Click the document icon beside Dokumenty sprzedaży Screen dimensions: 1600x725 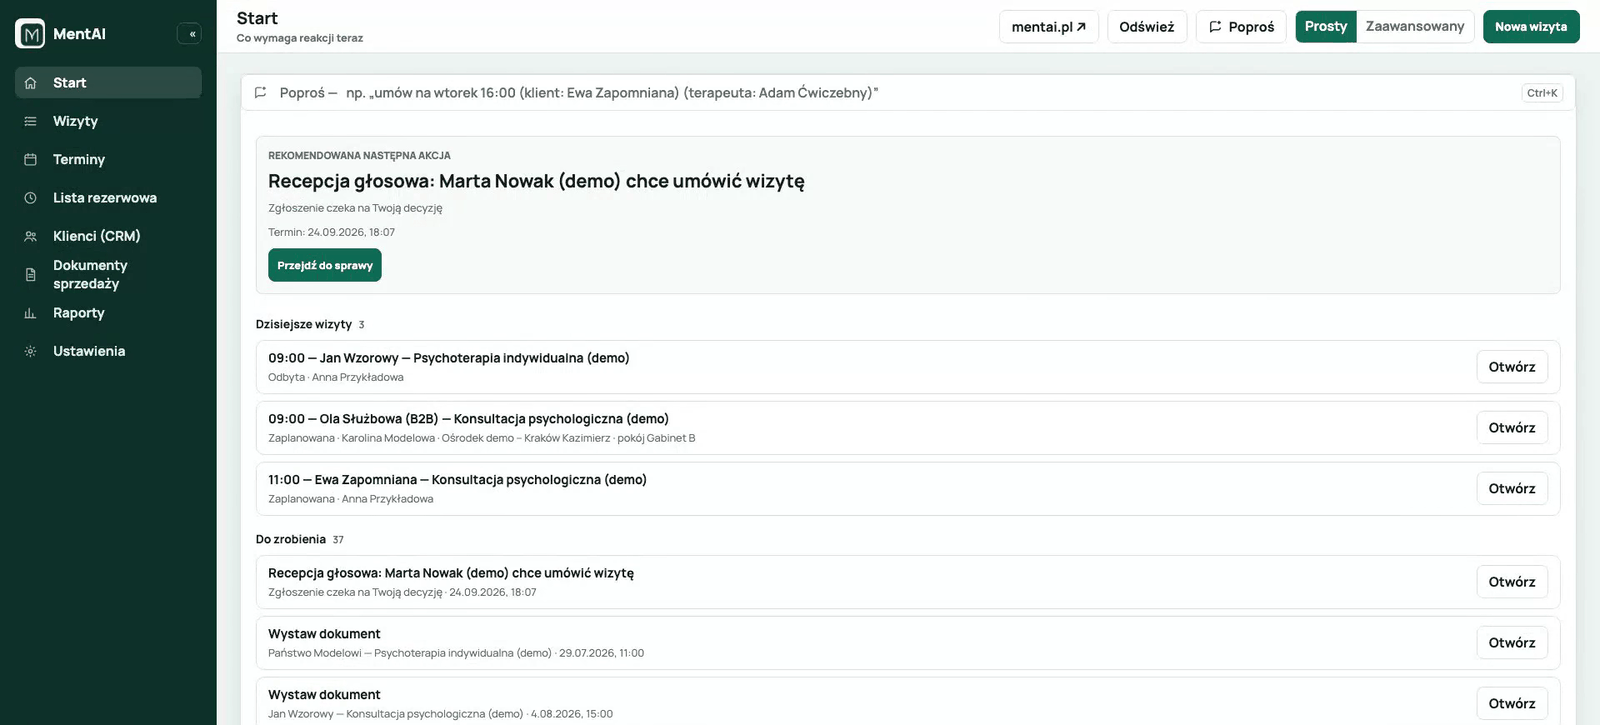click(31, 274)
